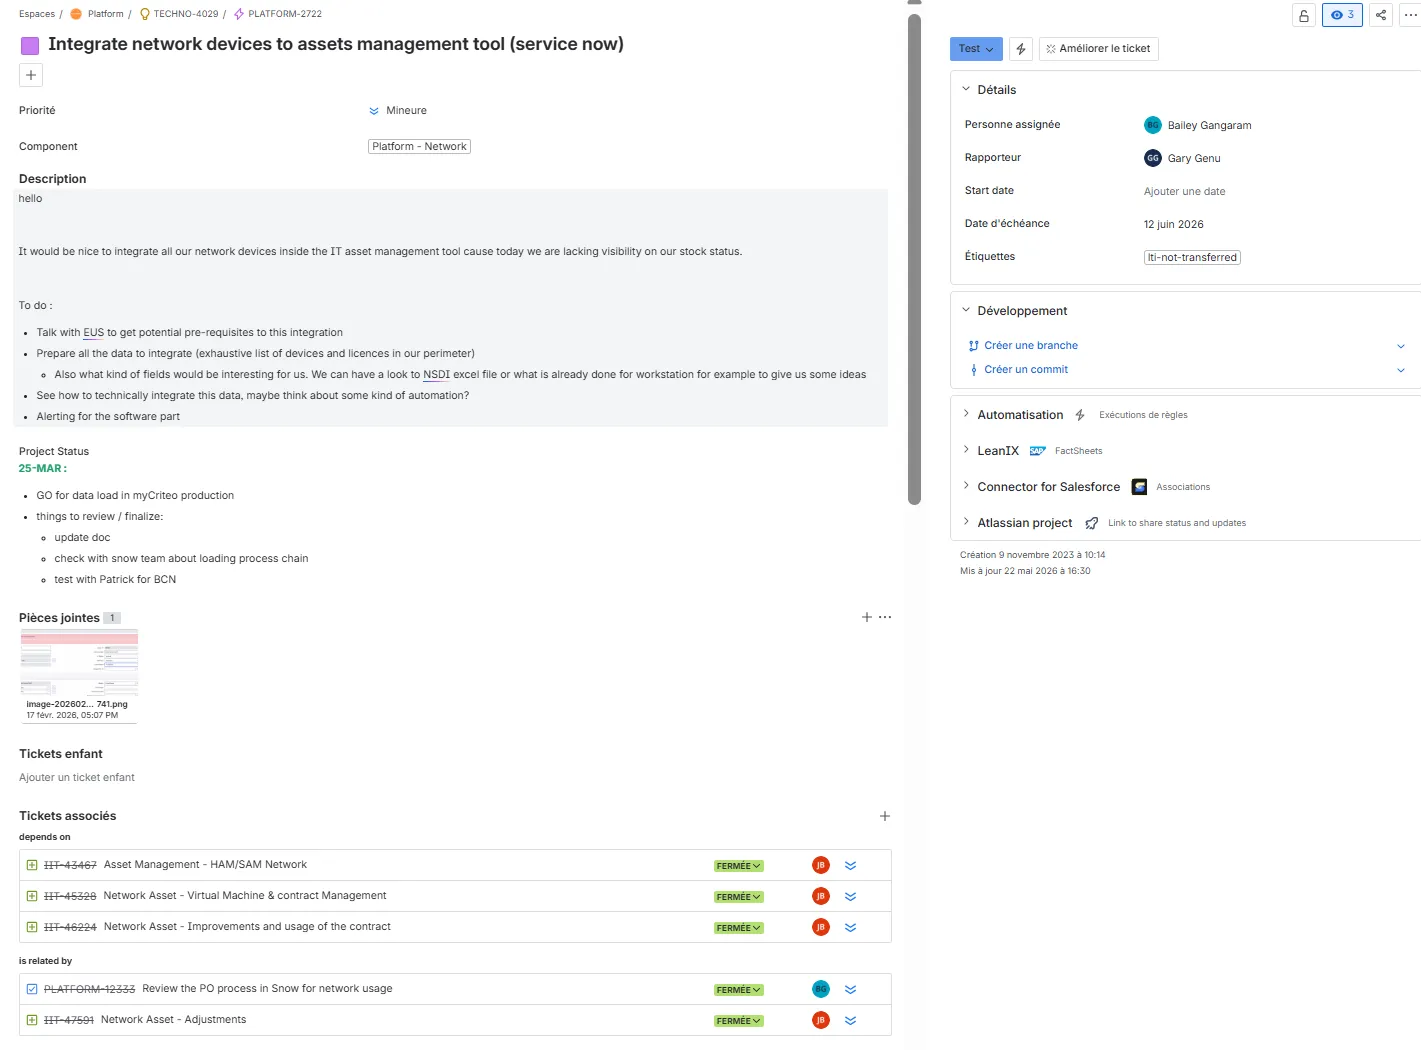Click priority icon on PLATFORM-12333 row
Image resolution: width=1421 pixels, height=1050 pixels.
(850, 990)
